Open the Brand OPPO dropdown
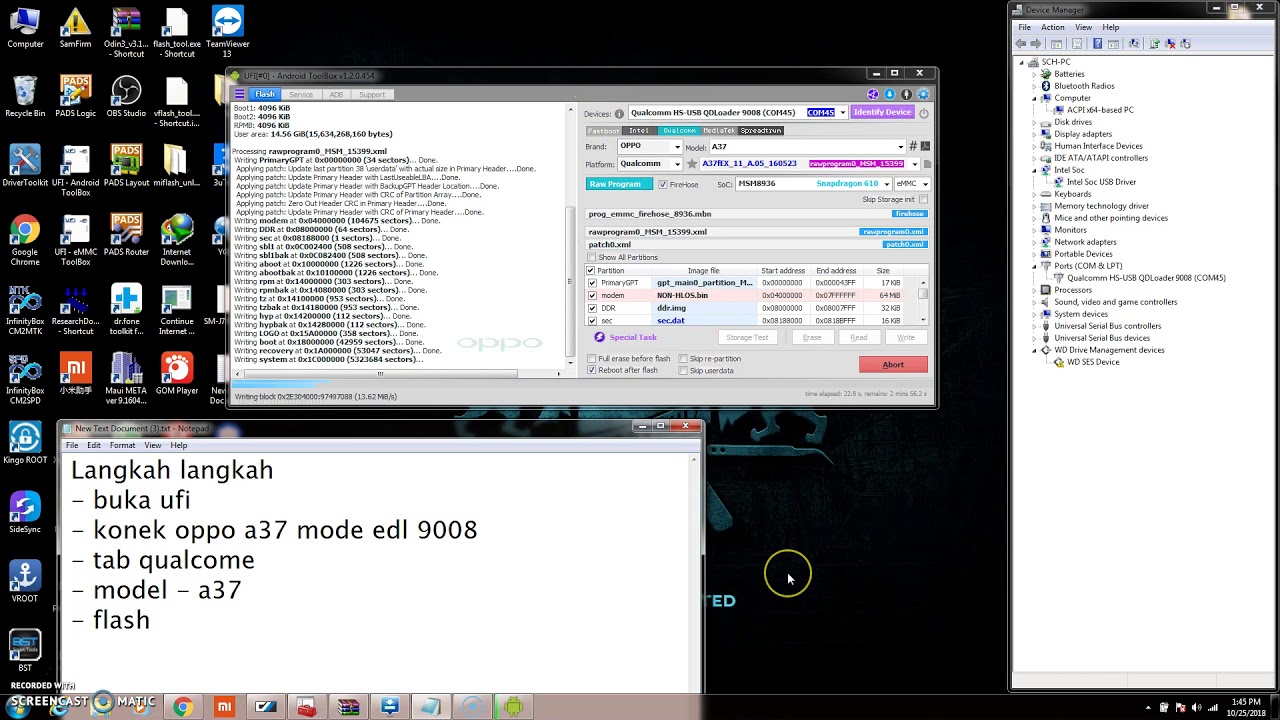The width and height of the screenshot is (1280, 720). (677, 146)
